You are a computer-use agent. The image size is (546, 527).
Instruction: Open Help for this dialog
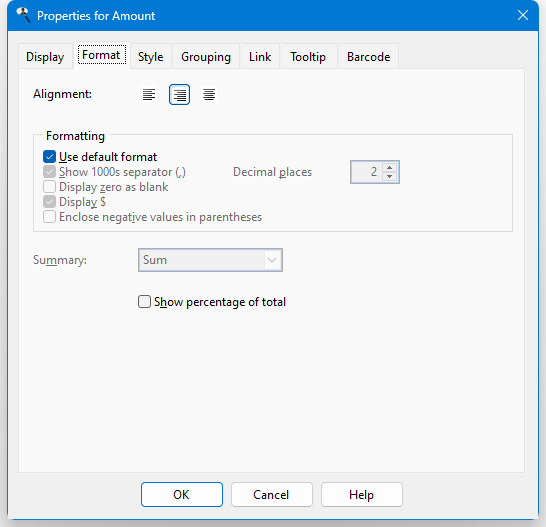(362, 494)
